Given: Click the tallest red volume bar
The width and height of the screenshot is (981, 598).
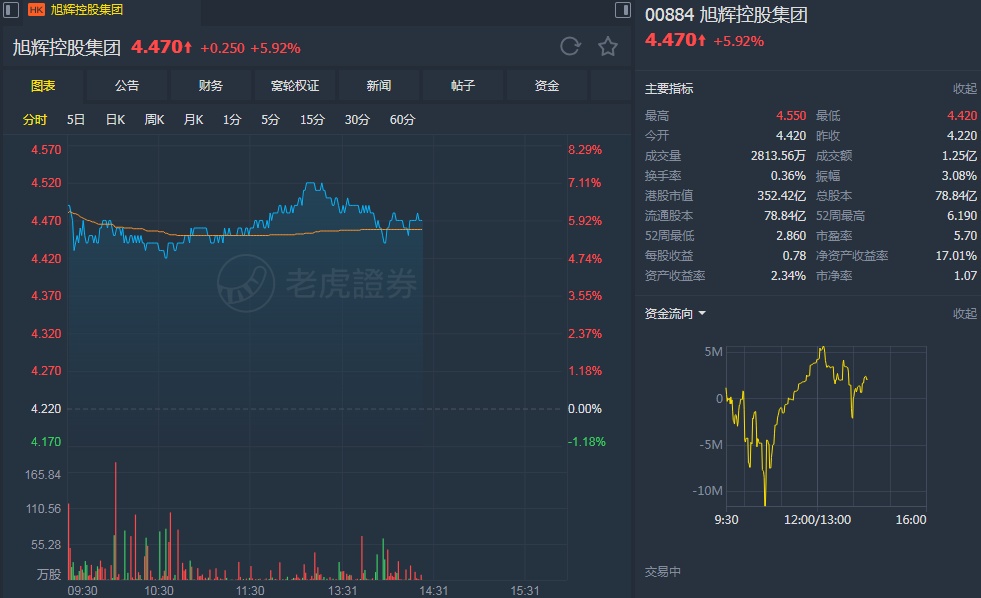Looking at the screenshot, I should 116,520.
